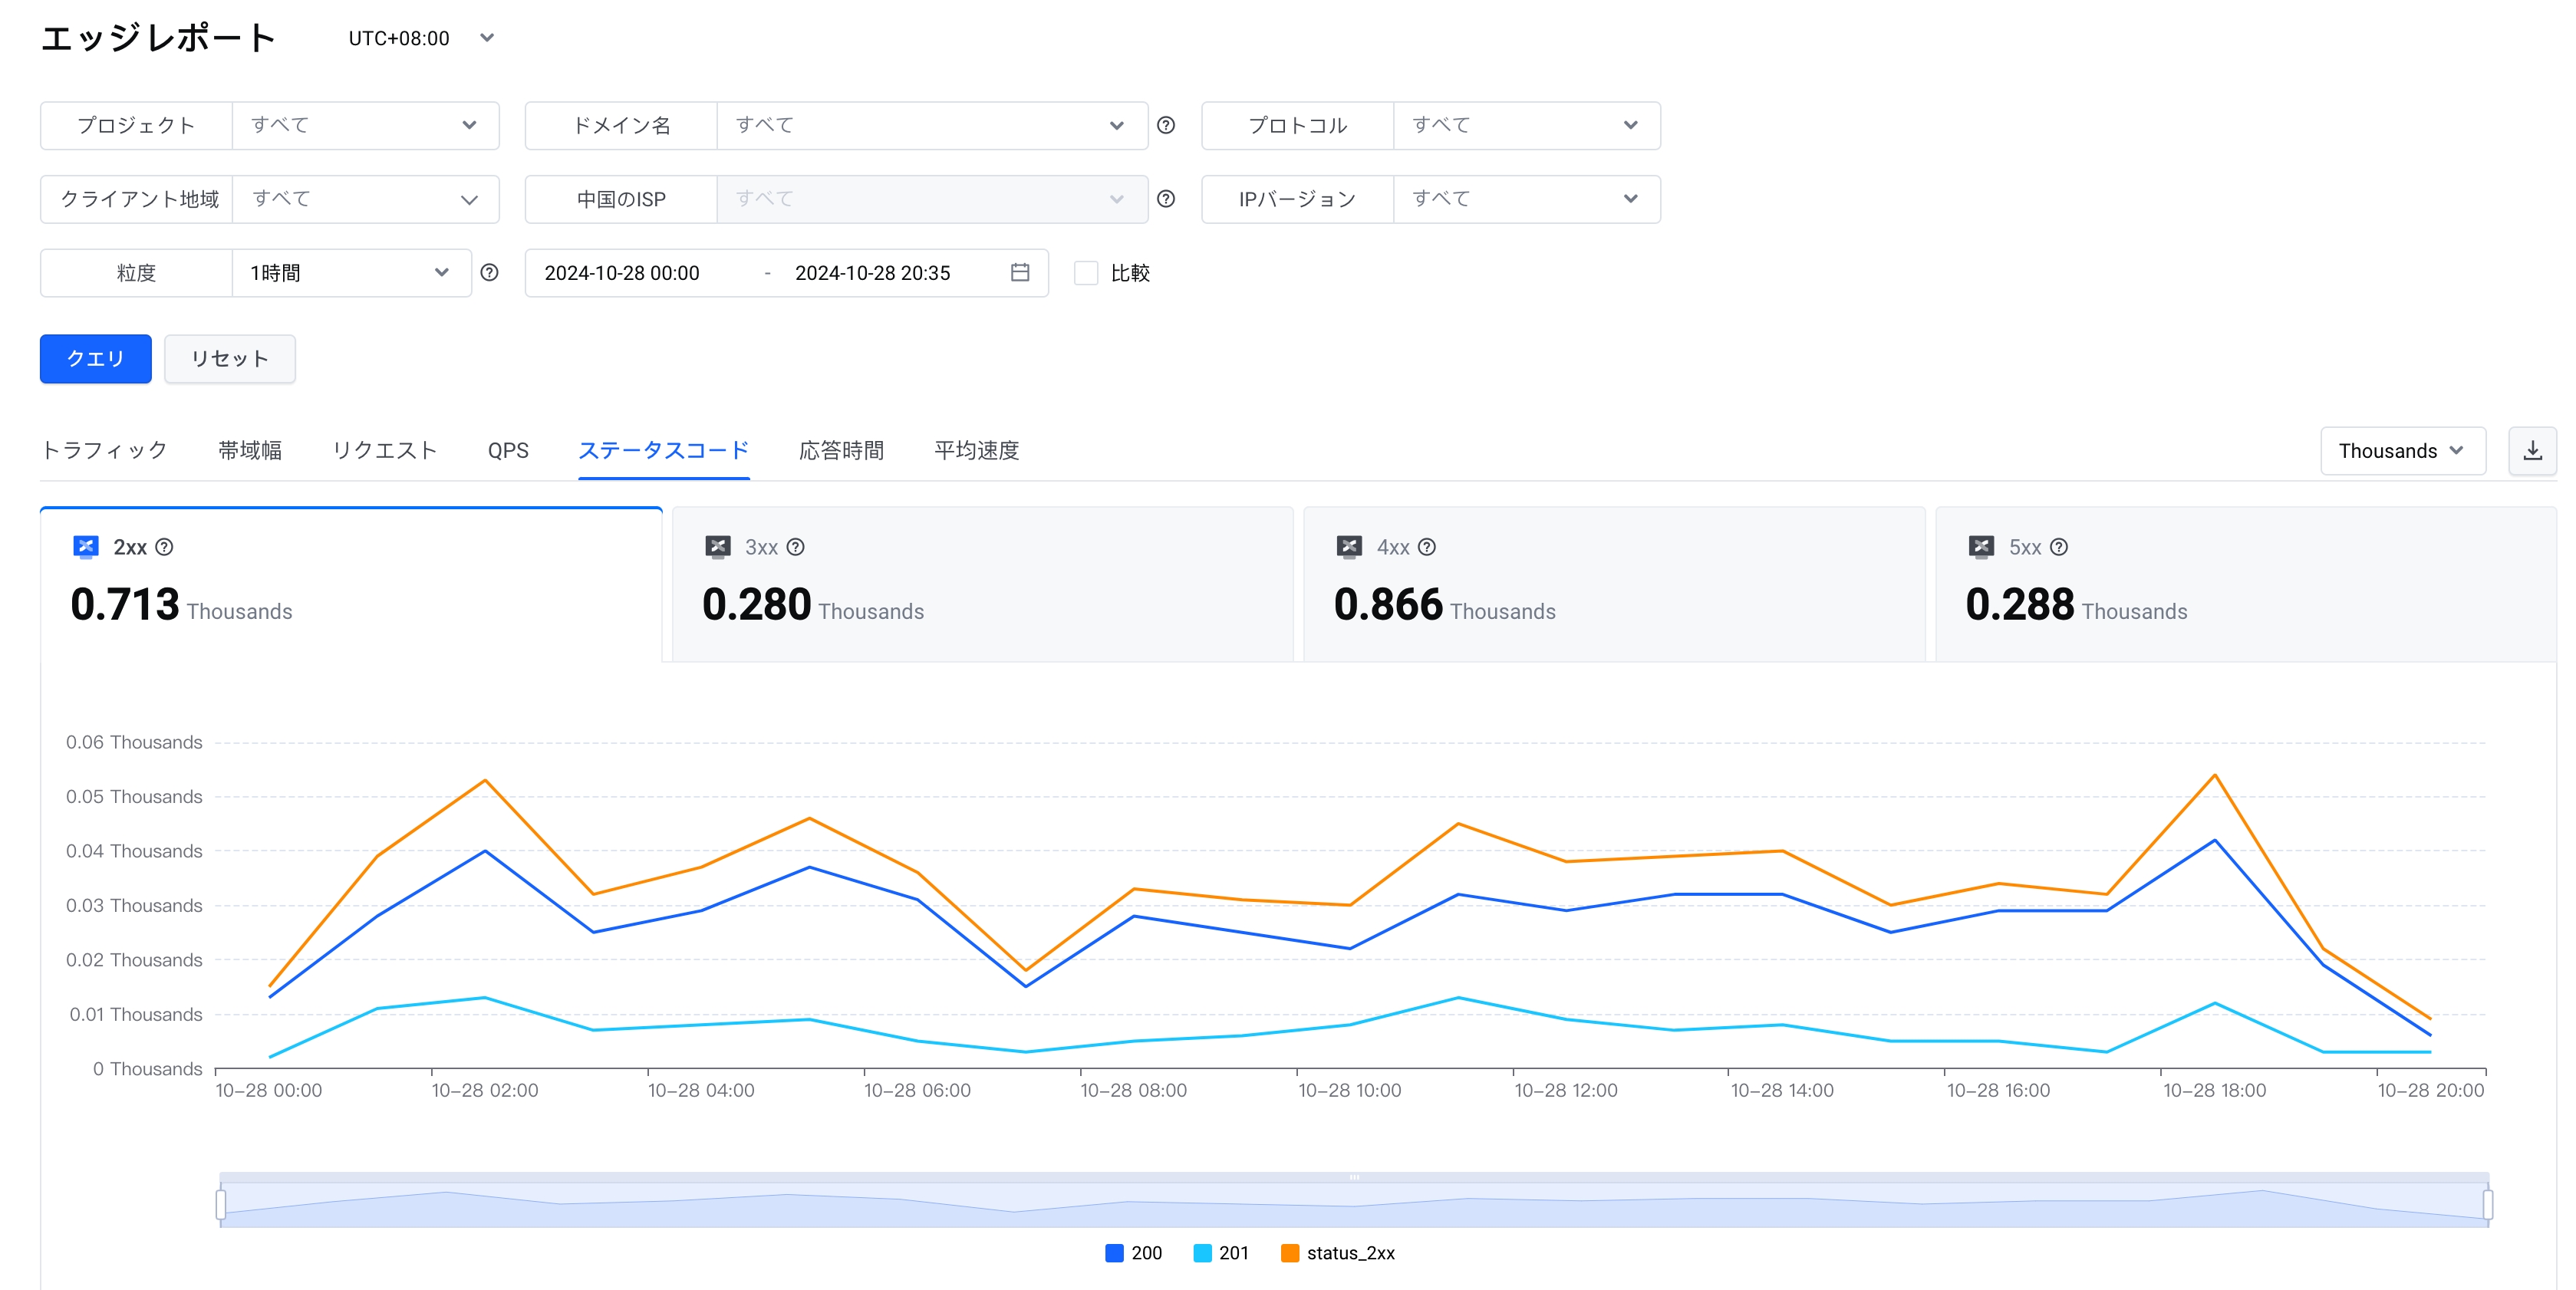Click the help icon beside 3xx
2576x1290 pixels.
point(796,547)
